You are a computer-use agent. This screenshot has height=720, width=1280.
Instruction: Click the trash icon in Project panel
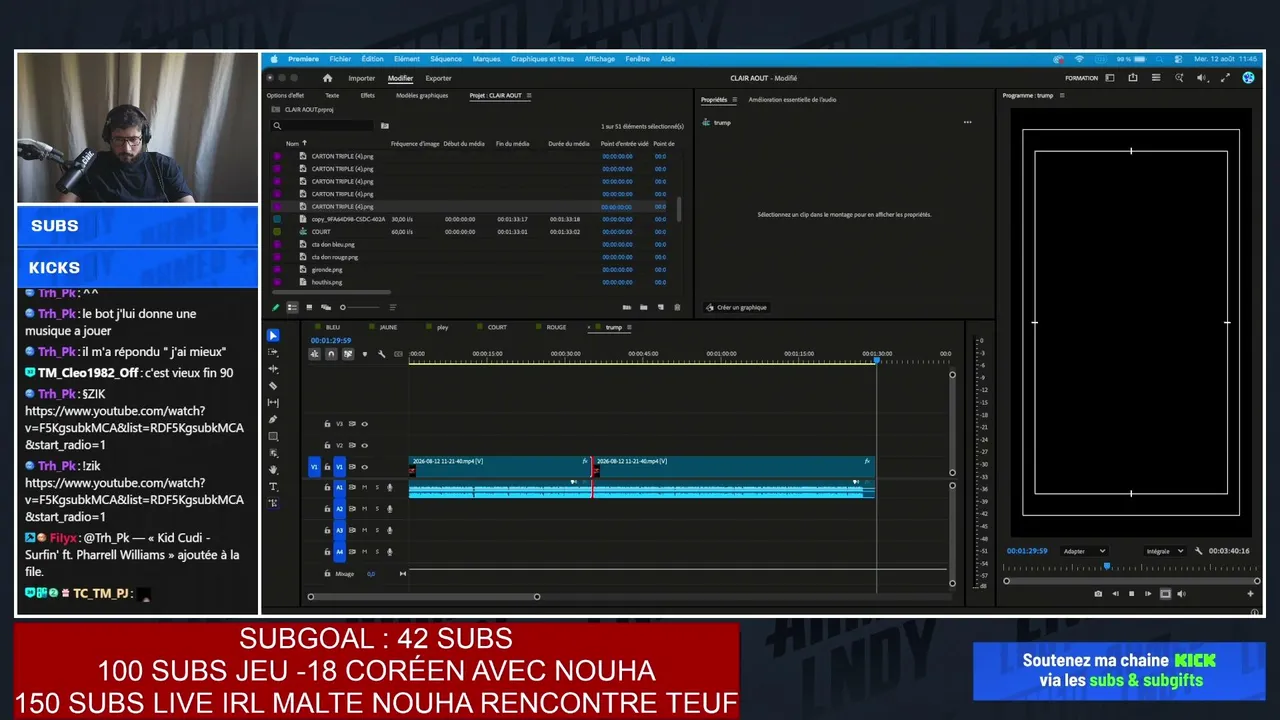(677, 307)
